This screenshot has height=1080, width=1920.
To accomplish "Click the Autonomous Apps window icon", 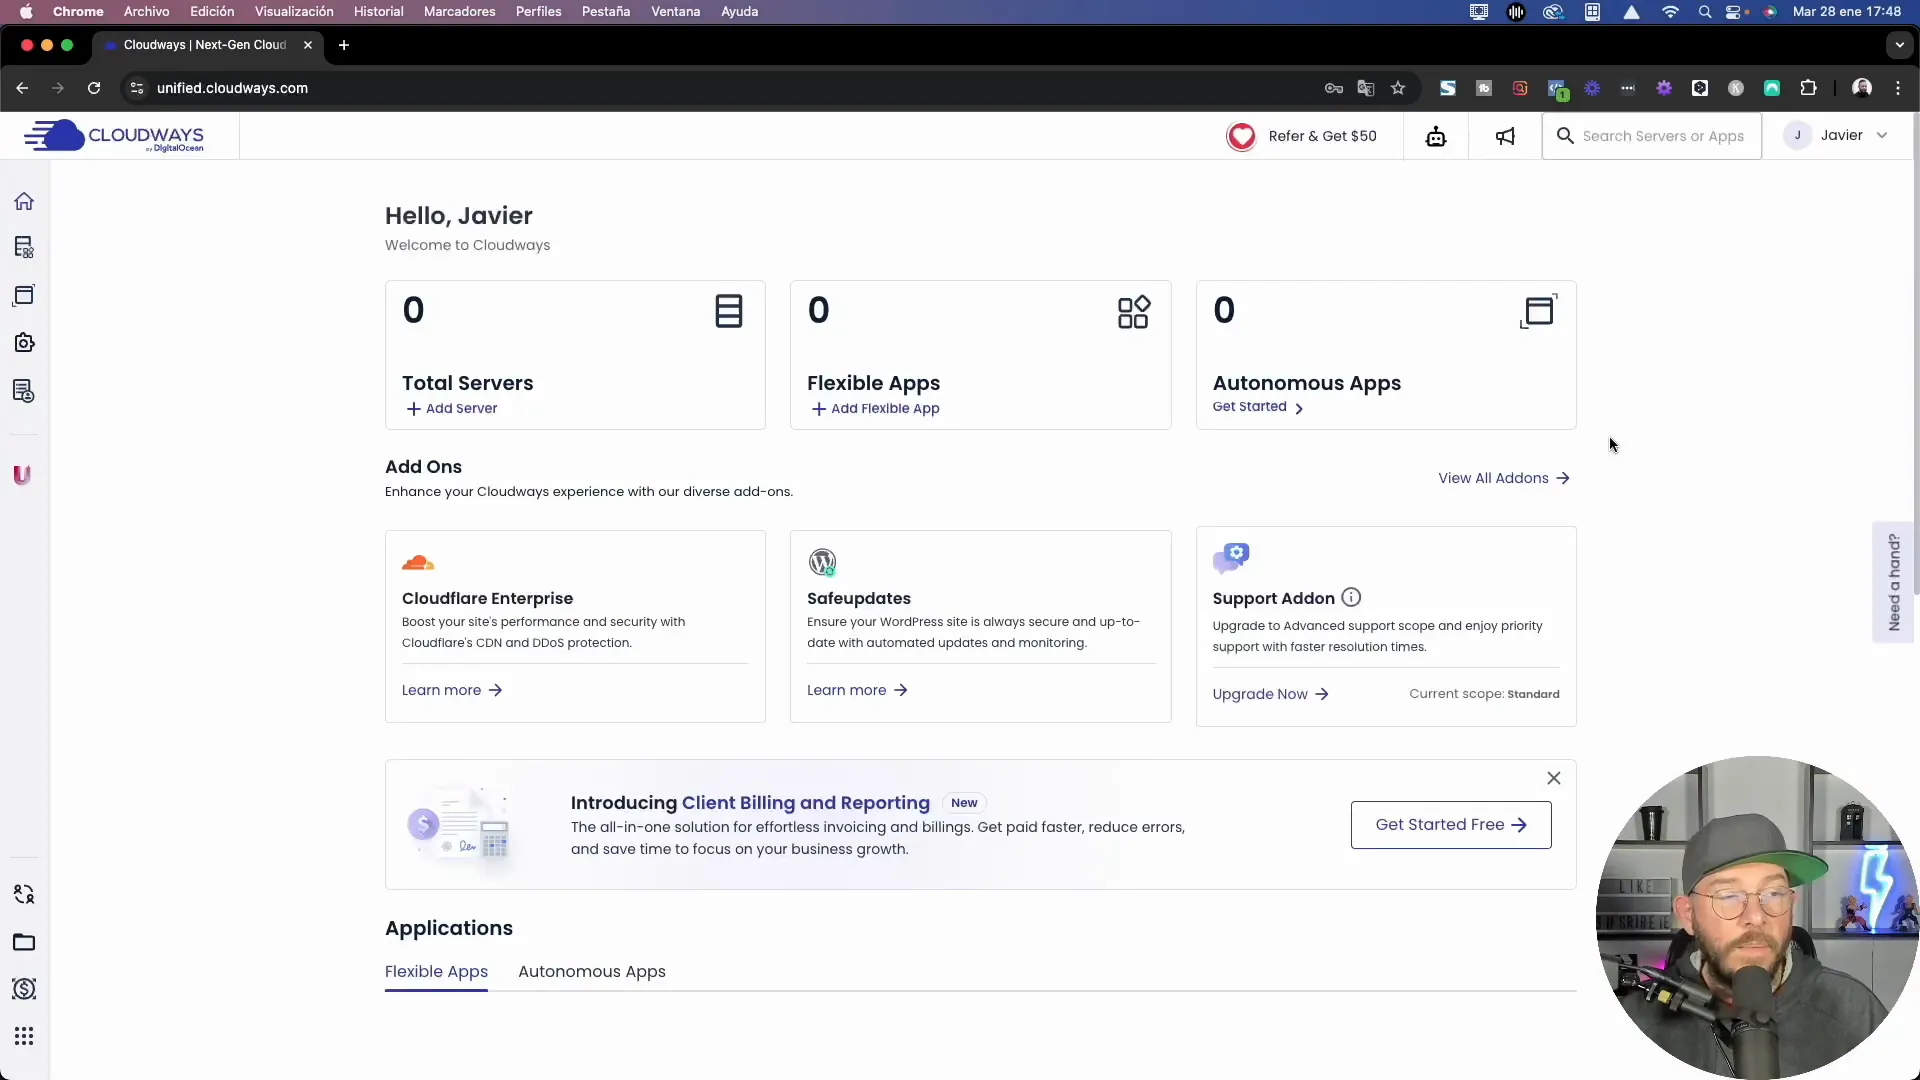I will [1539, 311].
